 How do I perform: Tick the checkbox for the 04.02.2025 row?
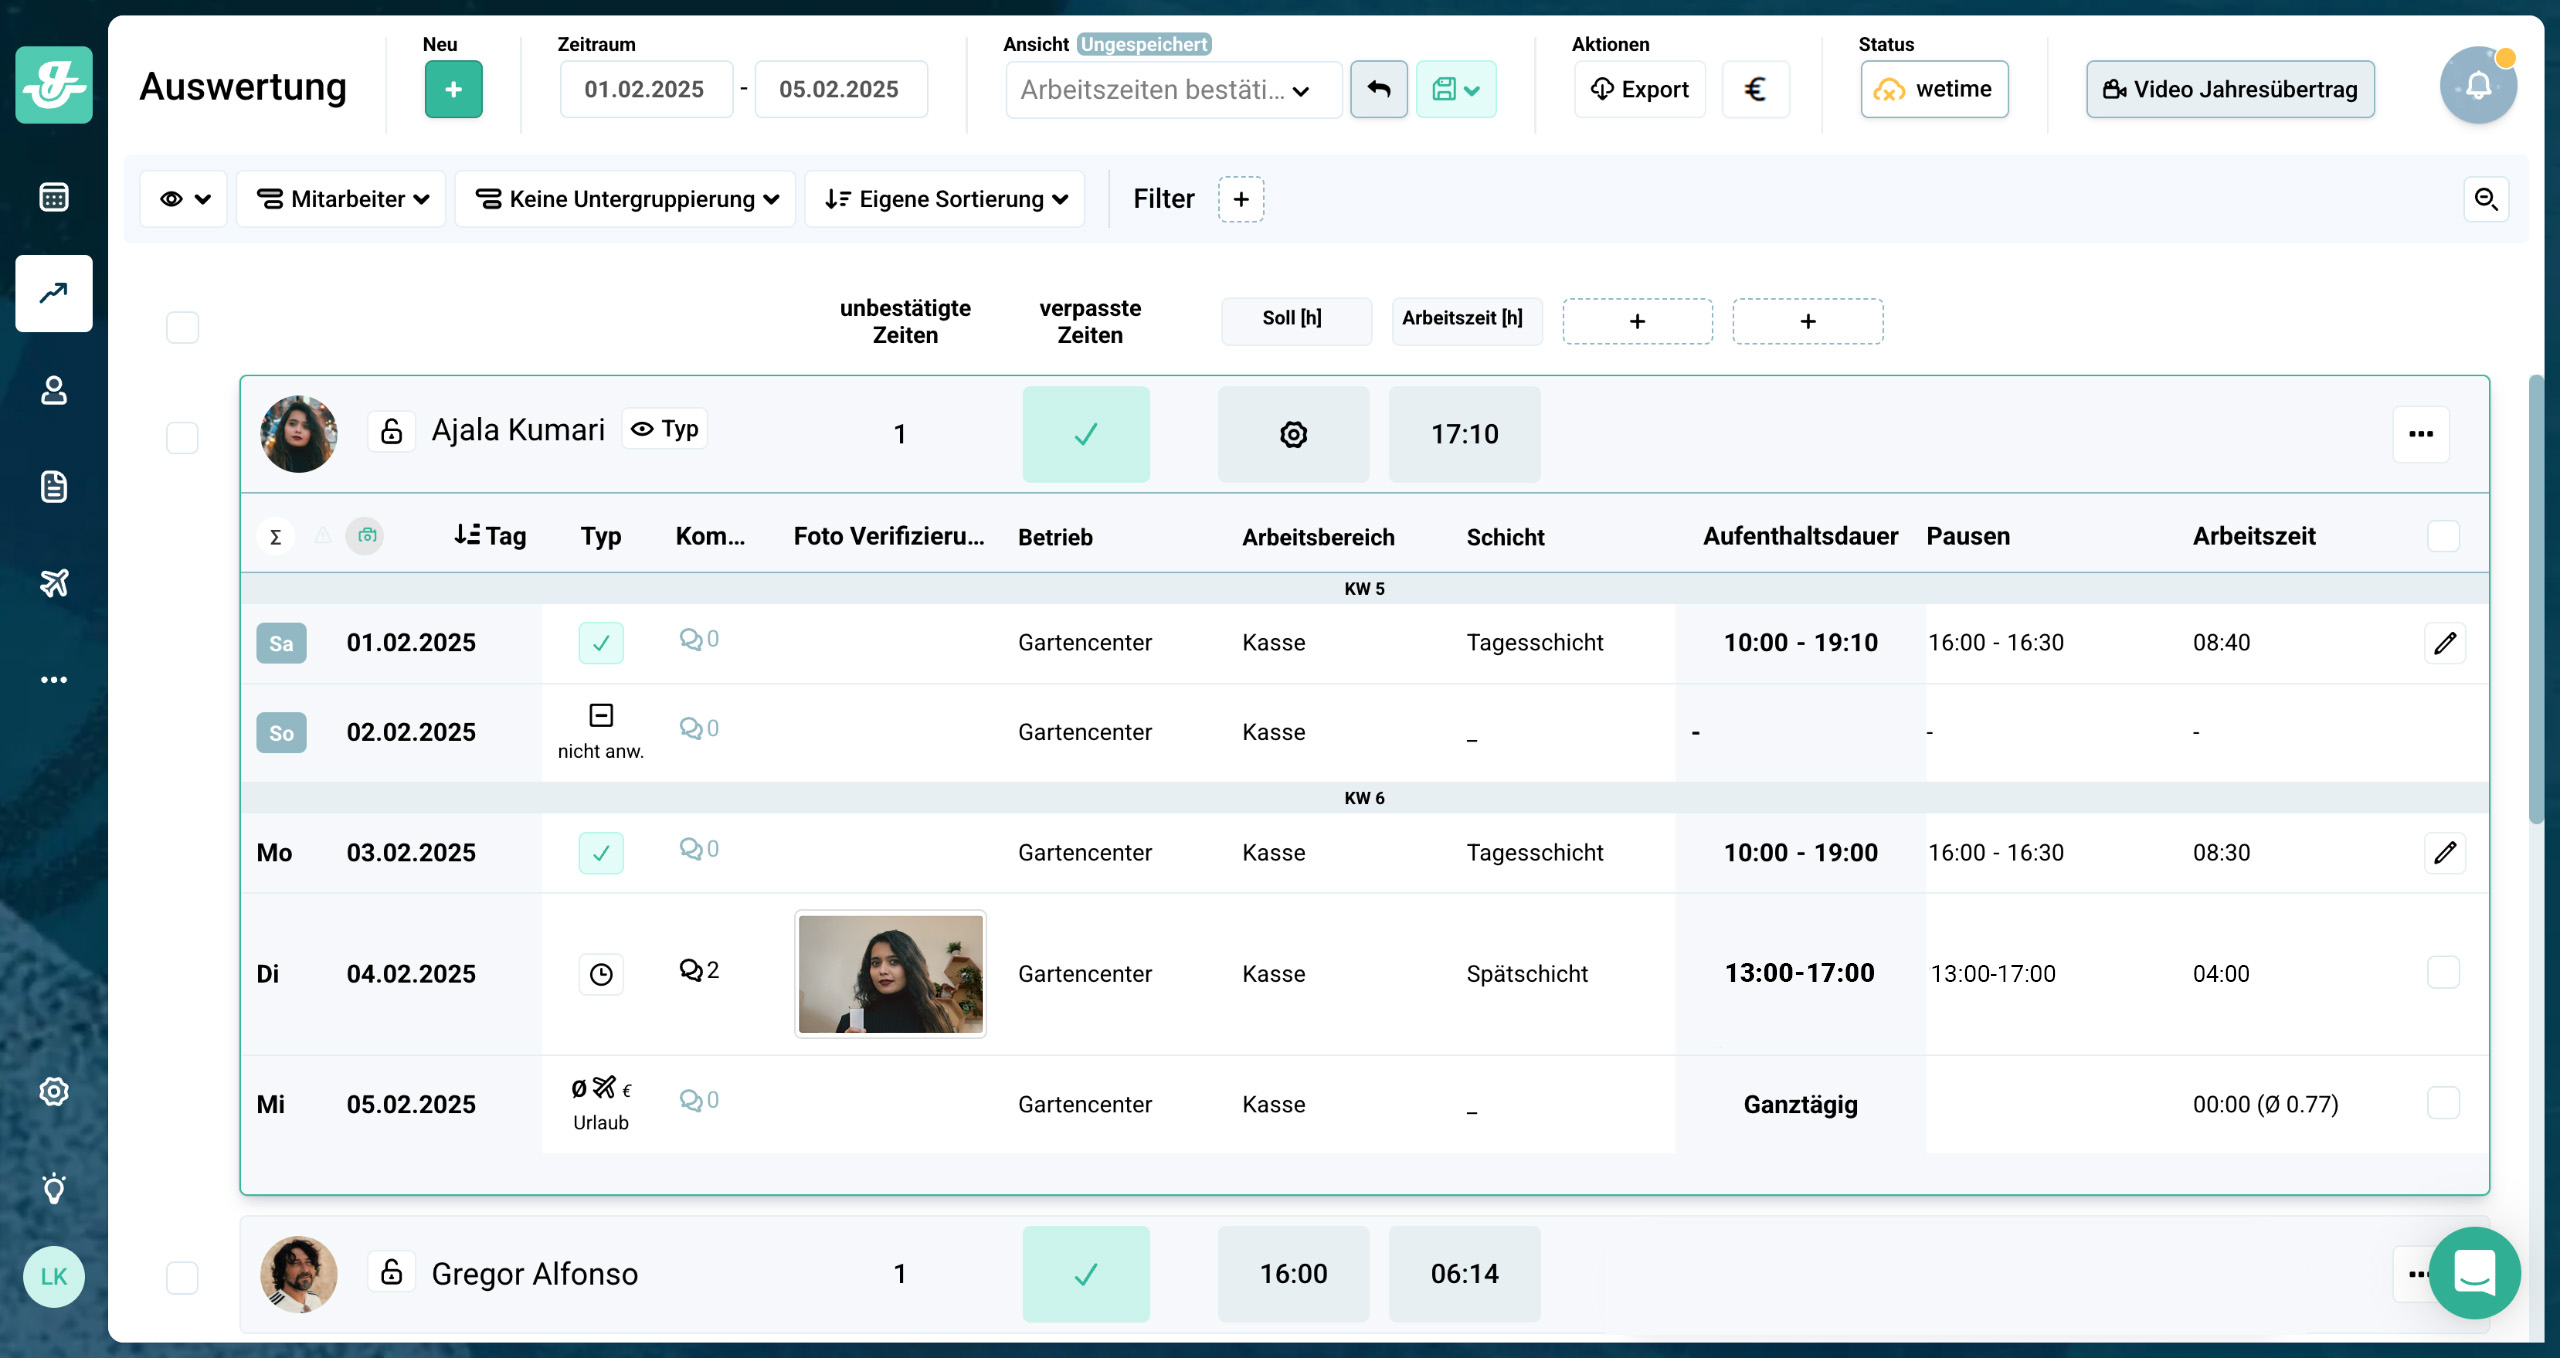tap(2443, 972)
